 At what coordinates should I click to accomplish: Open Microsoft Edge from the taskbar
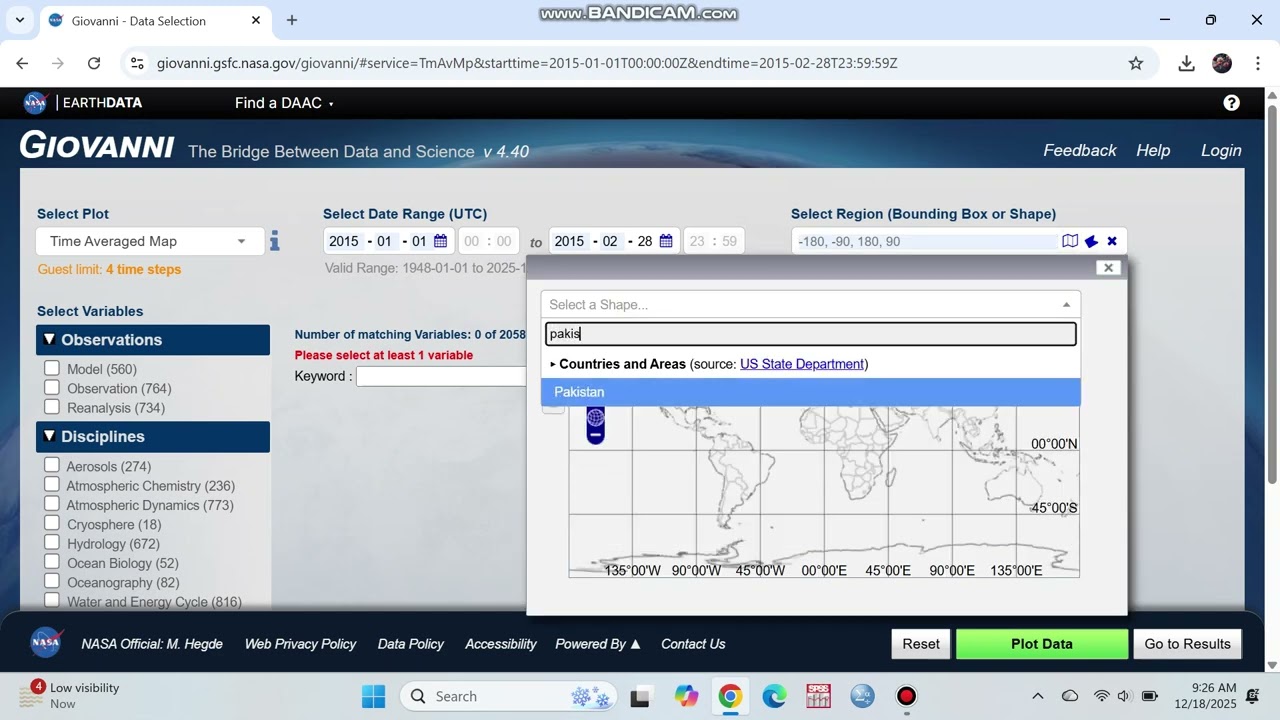click(x=774, y=696)
